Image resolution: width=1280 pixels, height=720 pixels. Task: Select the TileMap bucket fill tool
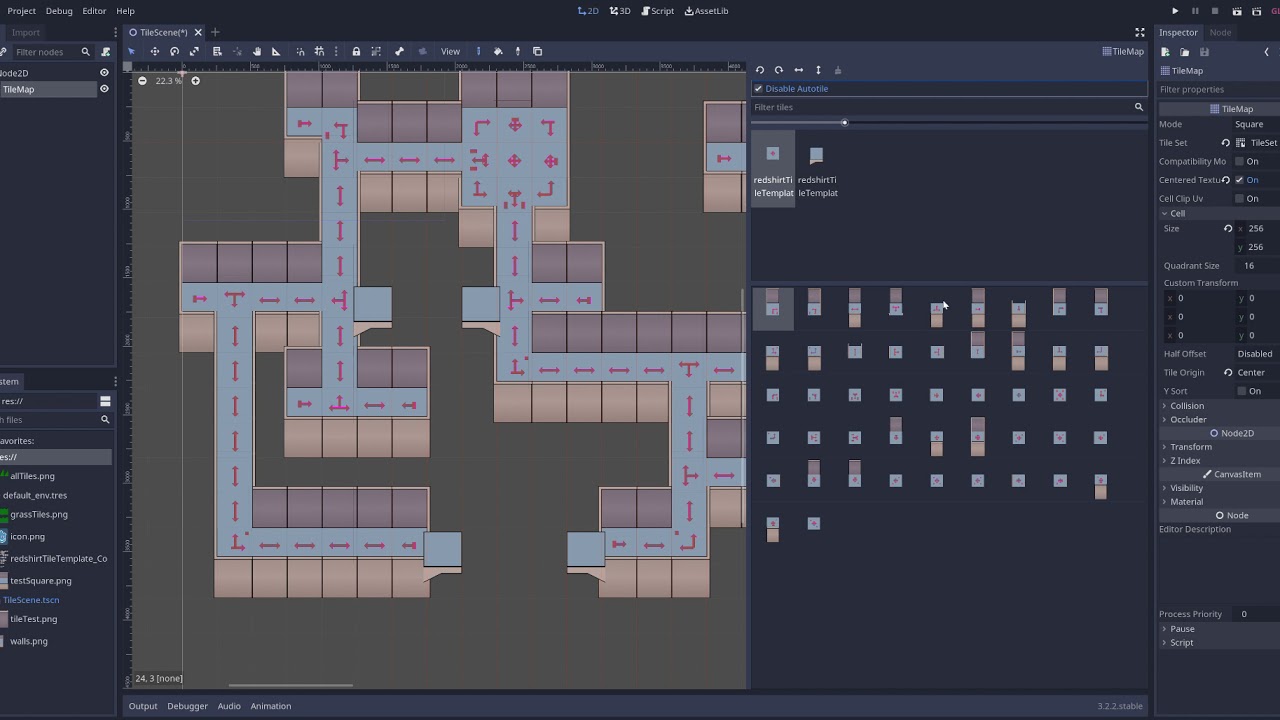pos(498,51)
